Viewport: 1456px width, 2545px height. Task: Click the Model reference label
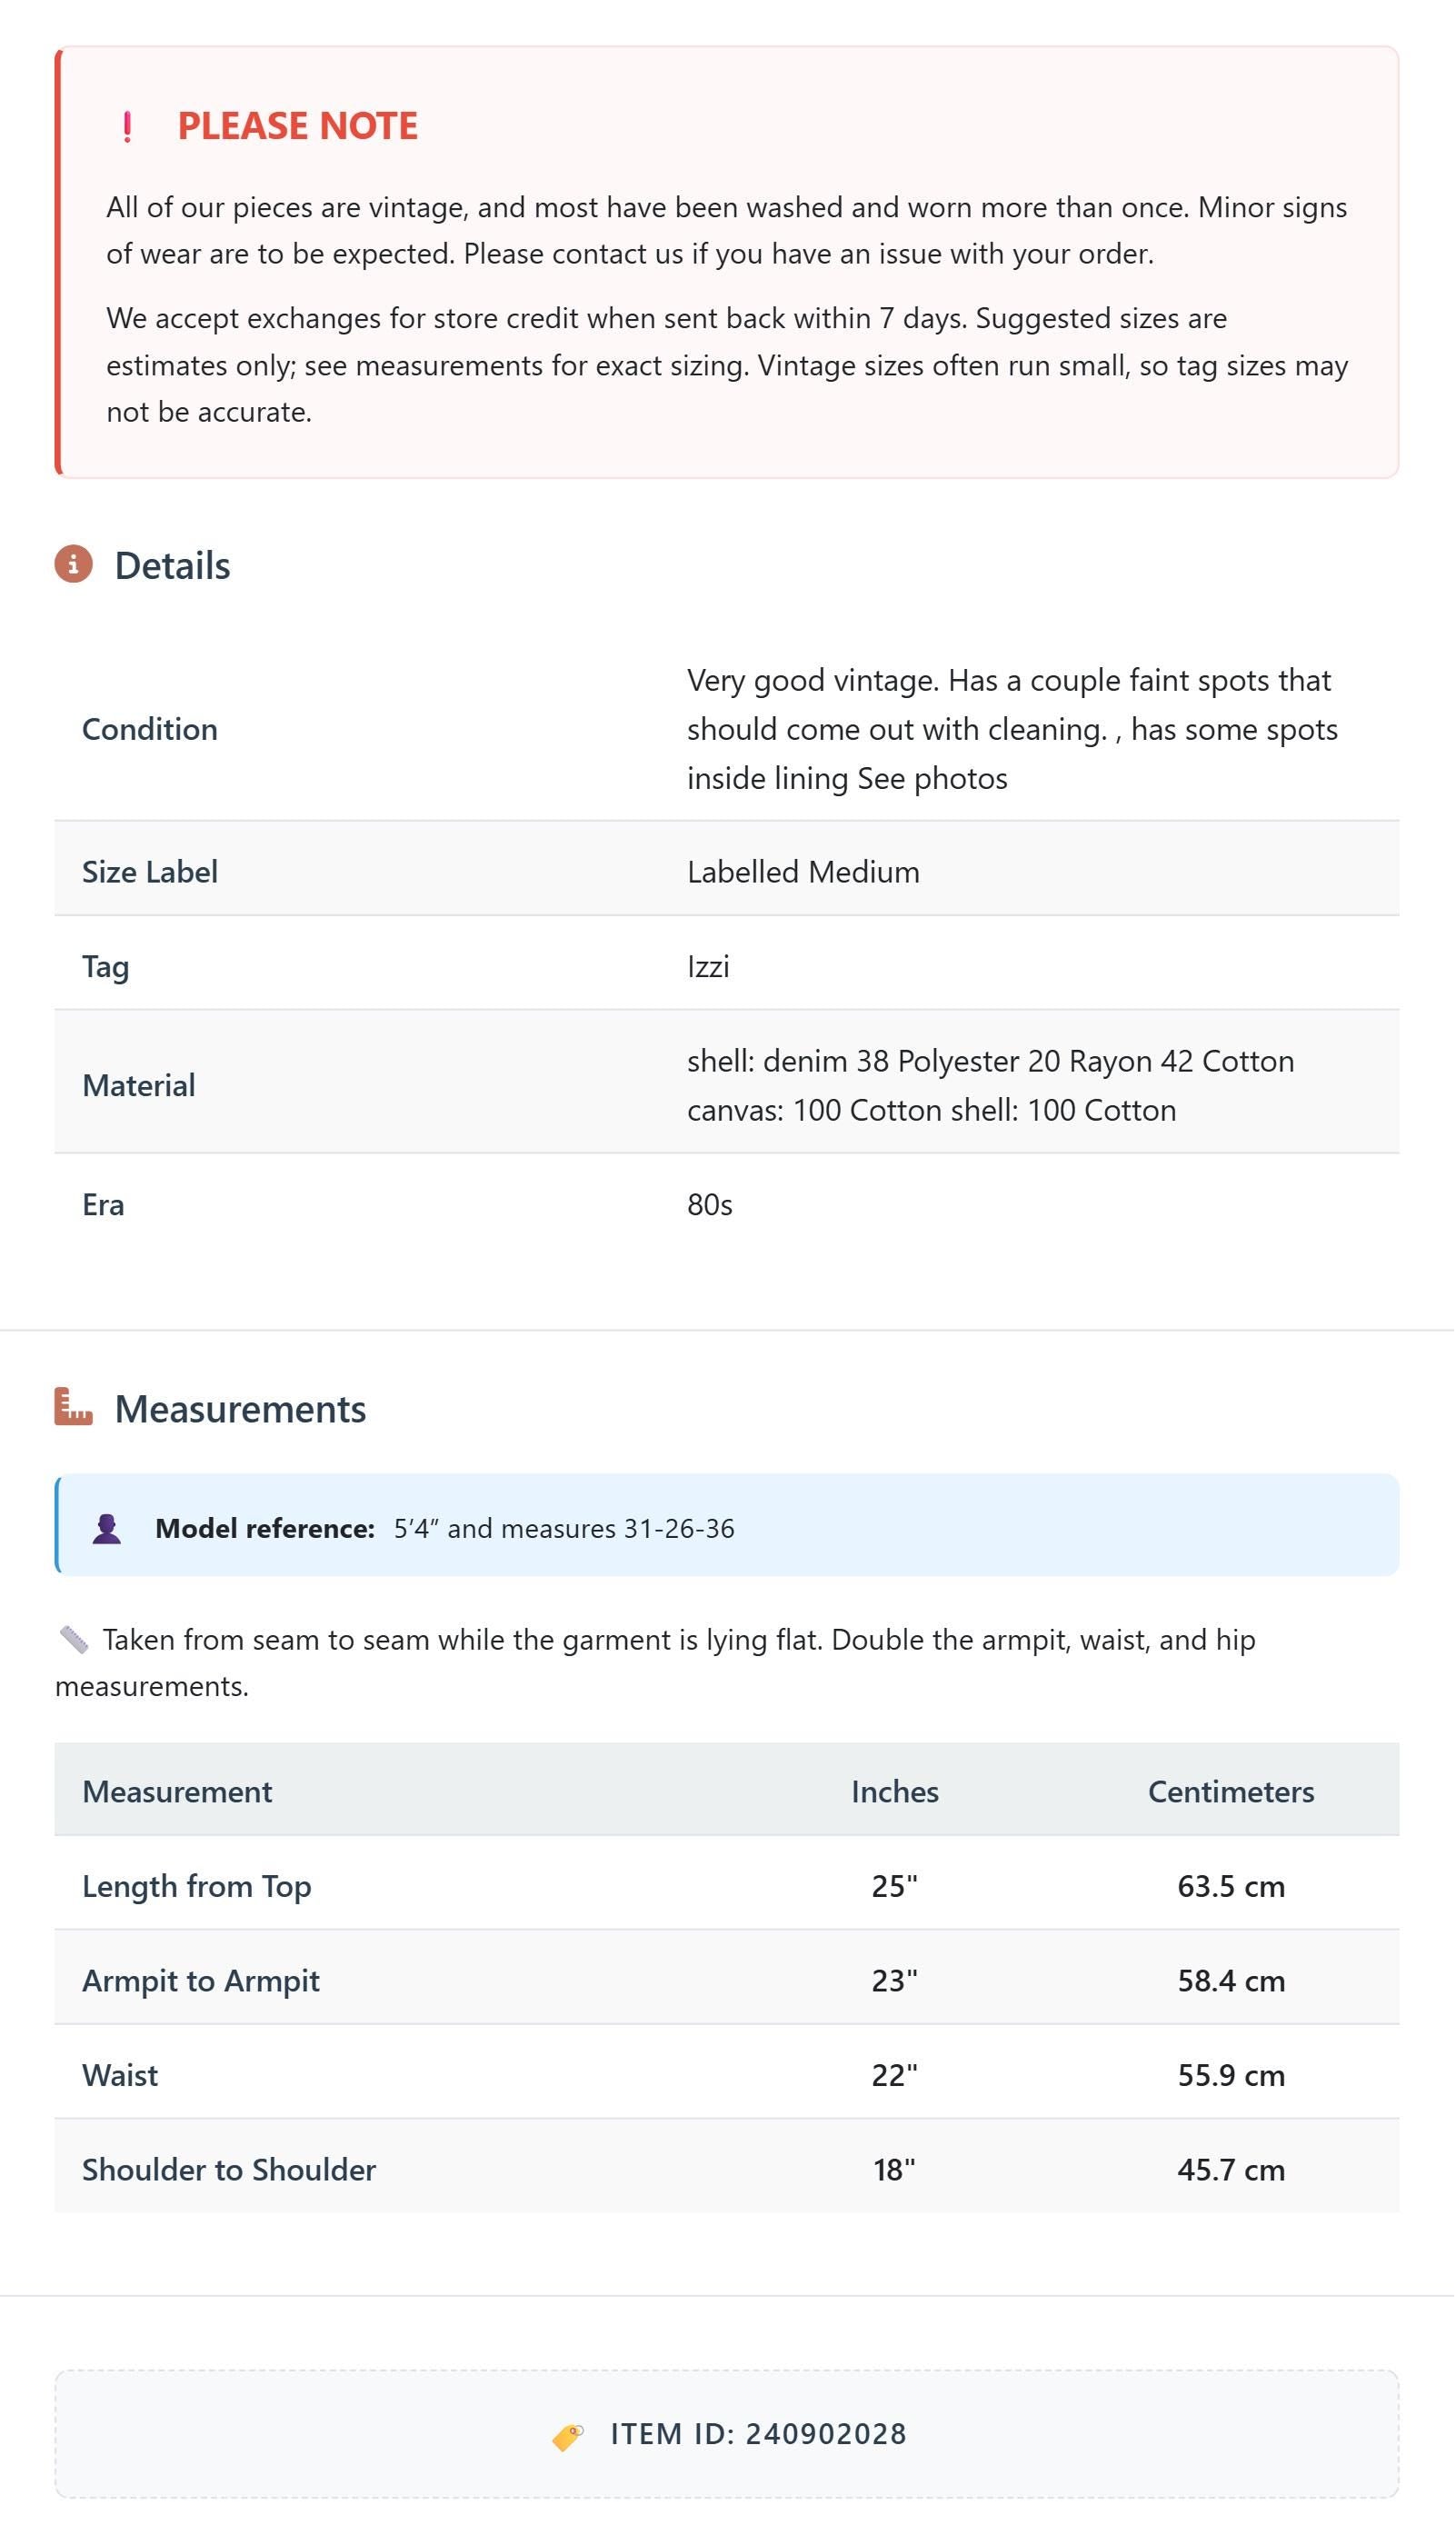pyautogui.click(x=265, y=1529)
